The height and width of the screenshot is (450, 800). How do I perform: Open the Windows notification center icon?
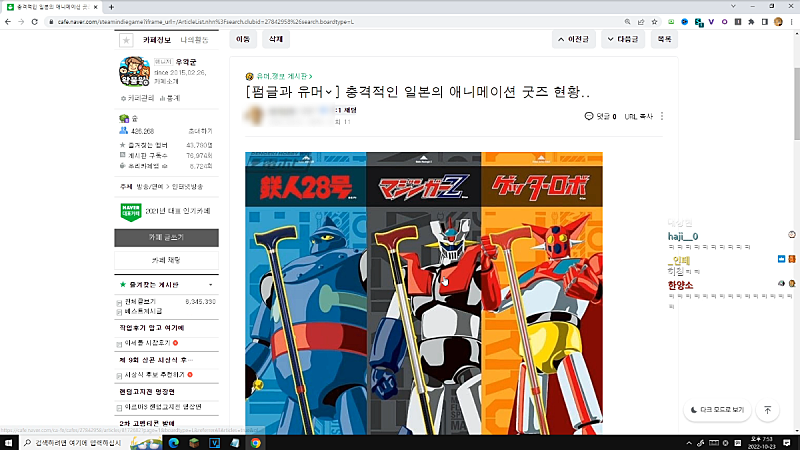click(x=787, y=442)
